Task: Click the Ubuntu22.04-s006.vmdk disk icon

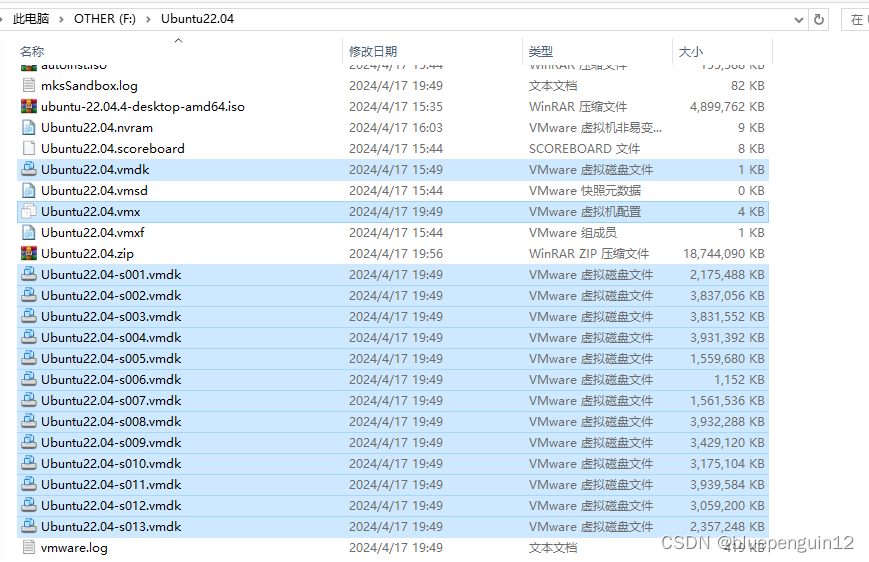Action: pyautogui.click(x=29, y=380)
